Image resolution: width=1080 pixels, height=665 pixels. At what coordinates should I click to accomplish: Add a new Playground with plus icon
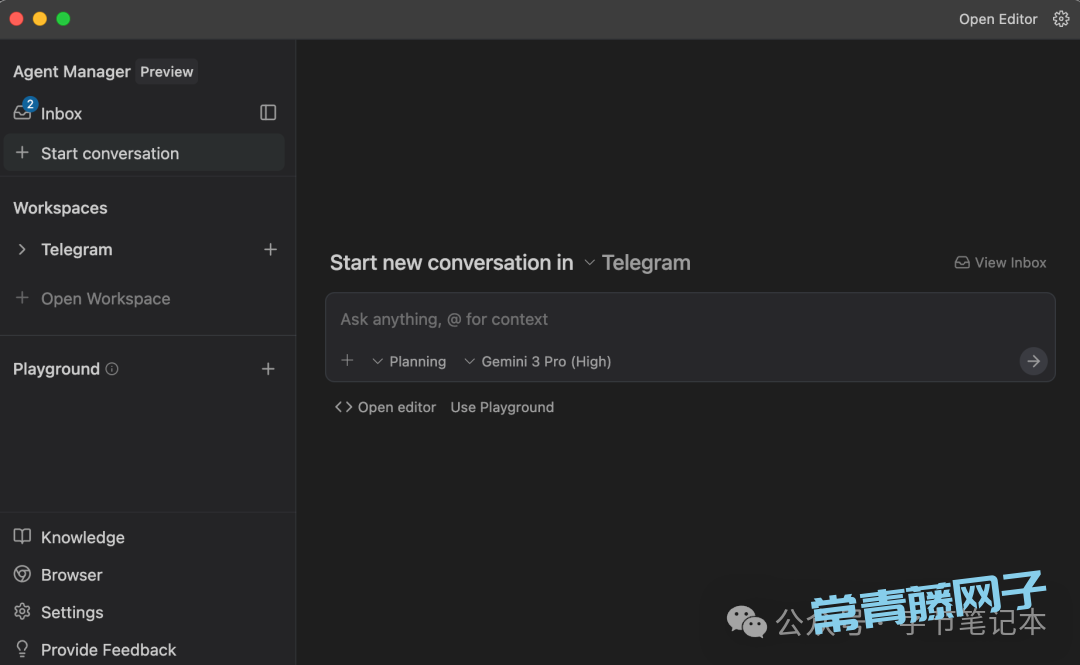click(268, 369)
